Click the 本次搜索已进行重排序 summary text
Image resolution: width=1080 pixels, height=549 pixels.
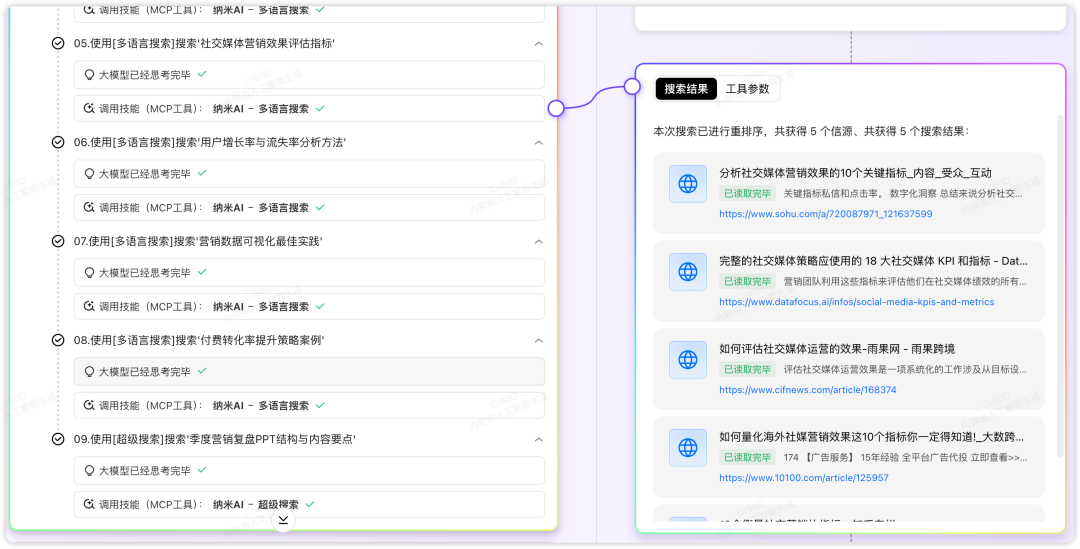811,131
